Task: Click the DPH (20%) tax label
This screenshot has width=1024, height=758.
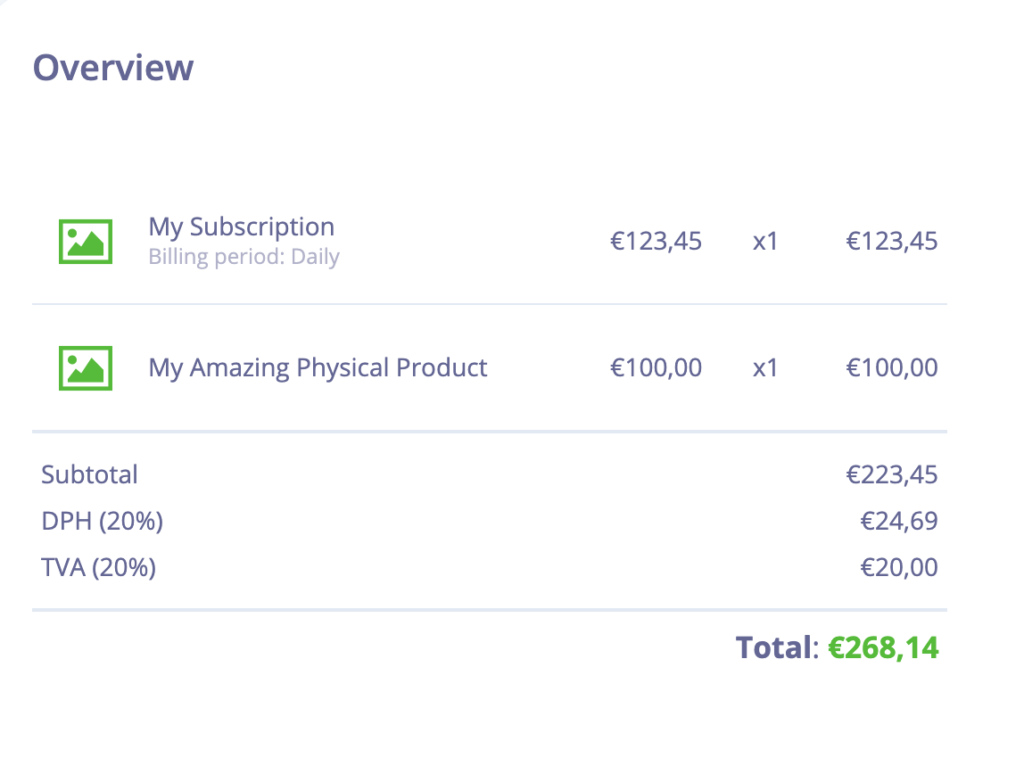Action: [x=102, y=521]
